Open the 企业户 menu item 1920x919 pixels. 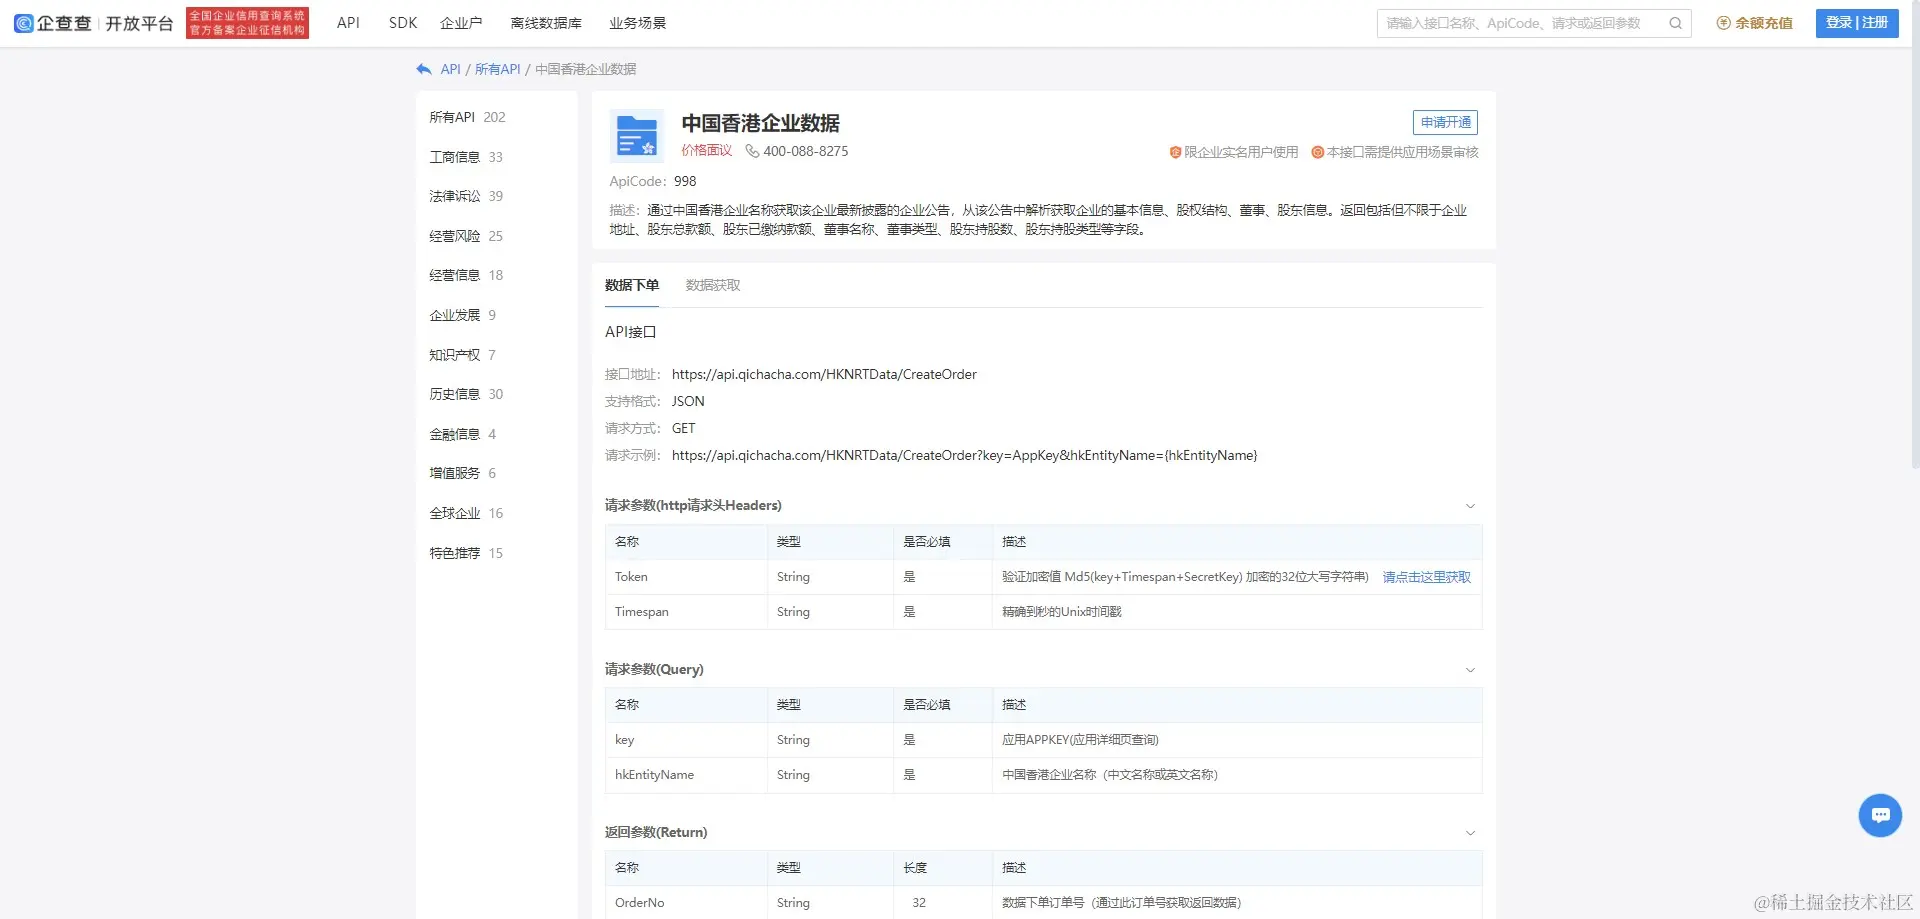pos(461,23)
